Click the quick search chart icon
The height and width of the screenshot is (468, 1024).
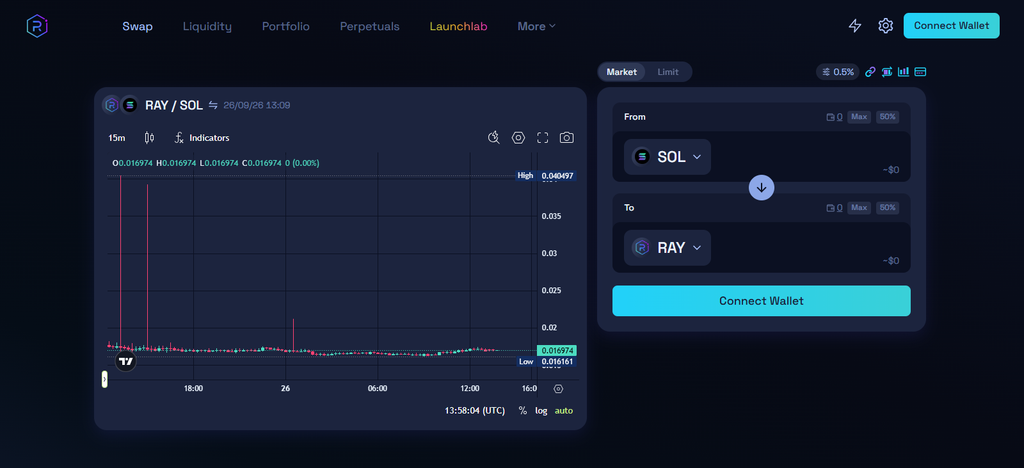click(x=494, y=138)
